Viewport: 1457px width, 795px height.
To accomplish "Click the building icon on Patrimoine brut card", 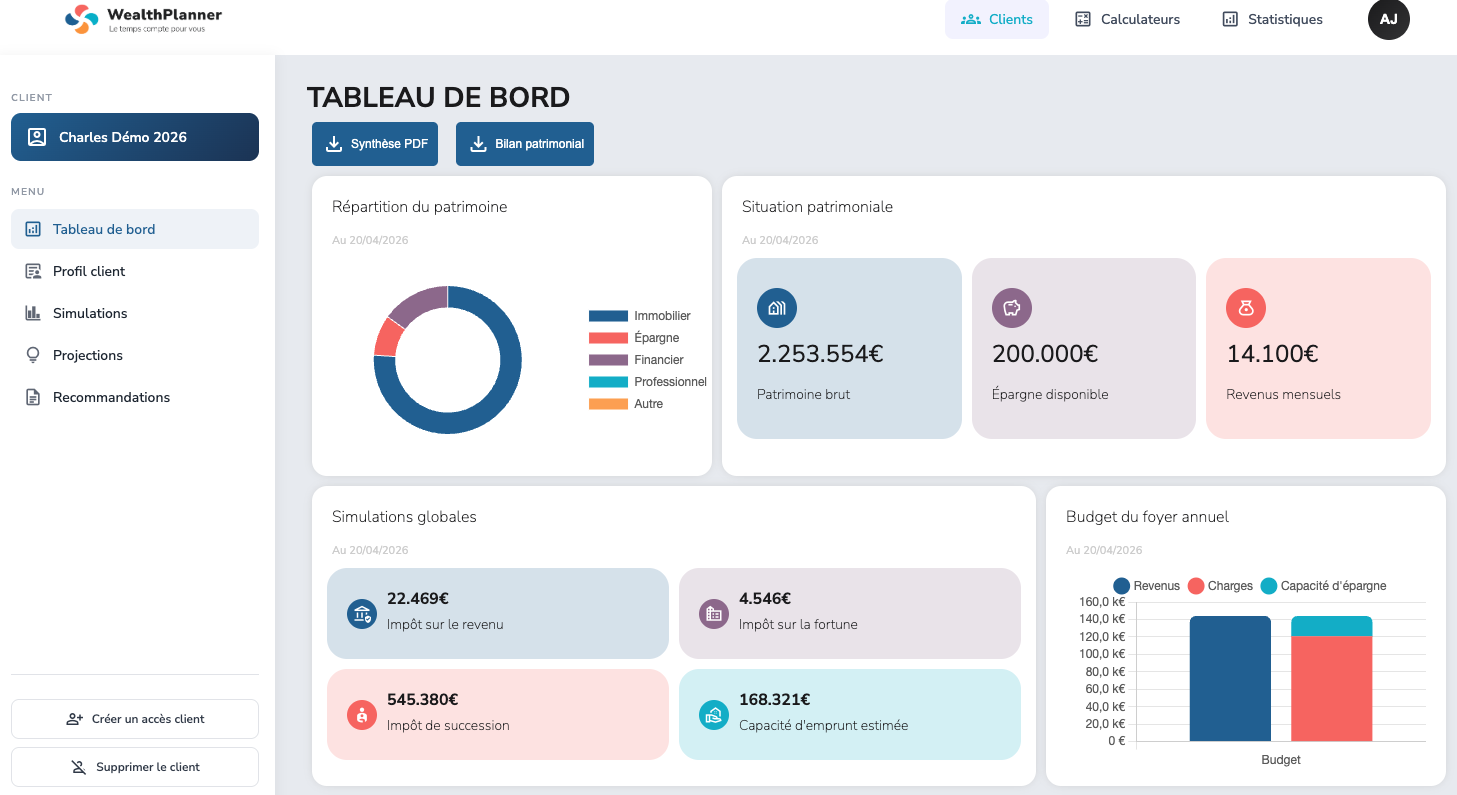I will [777, 308].
